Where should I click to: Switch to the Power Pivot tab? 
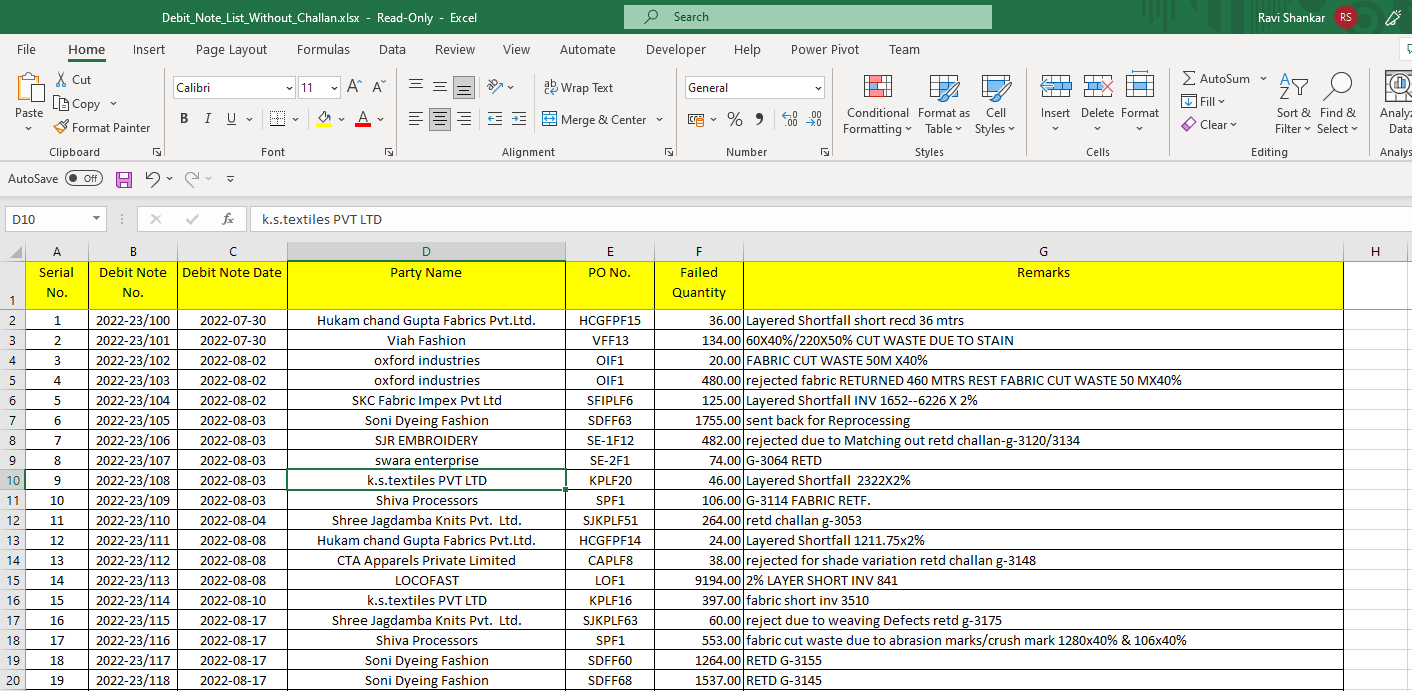[825, 49]
